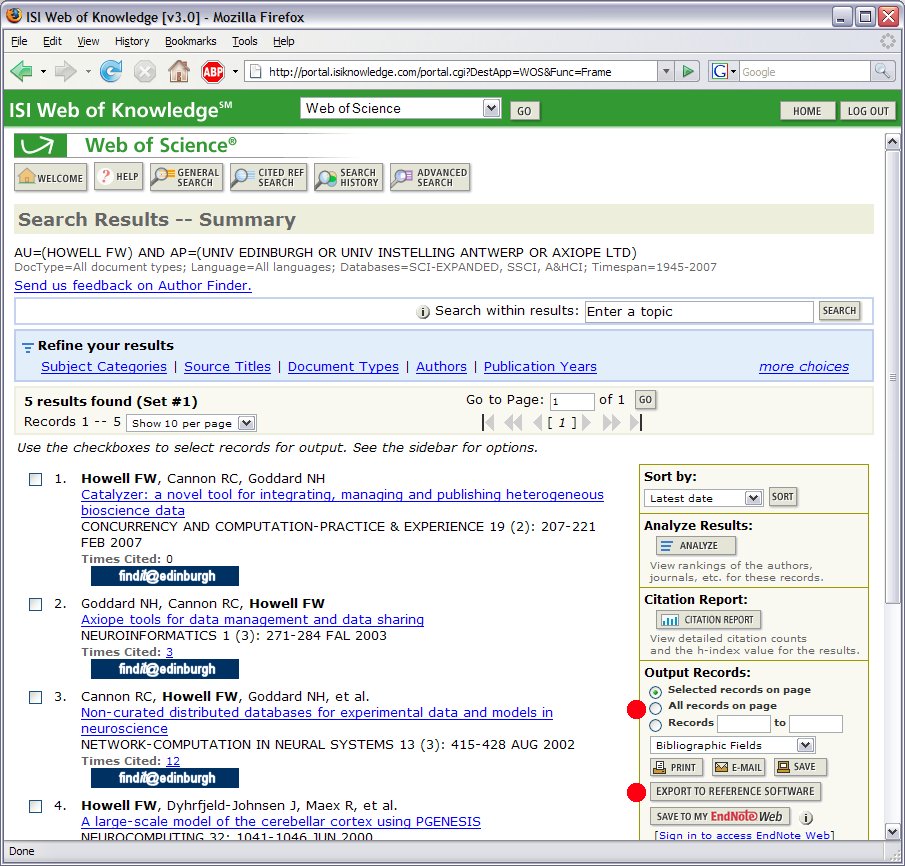Click the 'Search within results' text field
This screenshot has height=866, width=905.
click(x=698, y=312)
